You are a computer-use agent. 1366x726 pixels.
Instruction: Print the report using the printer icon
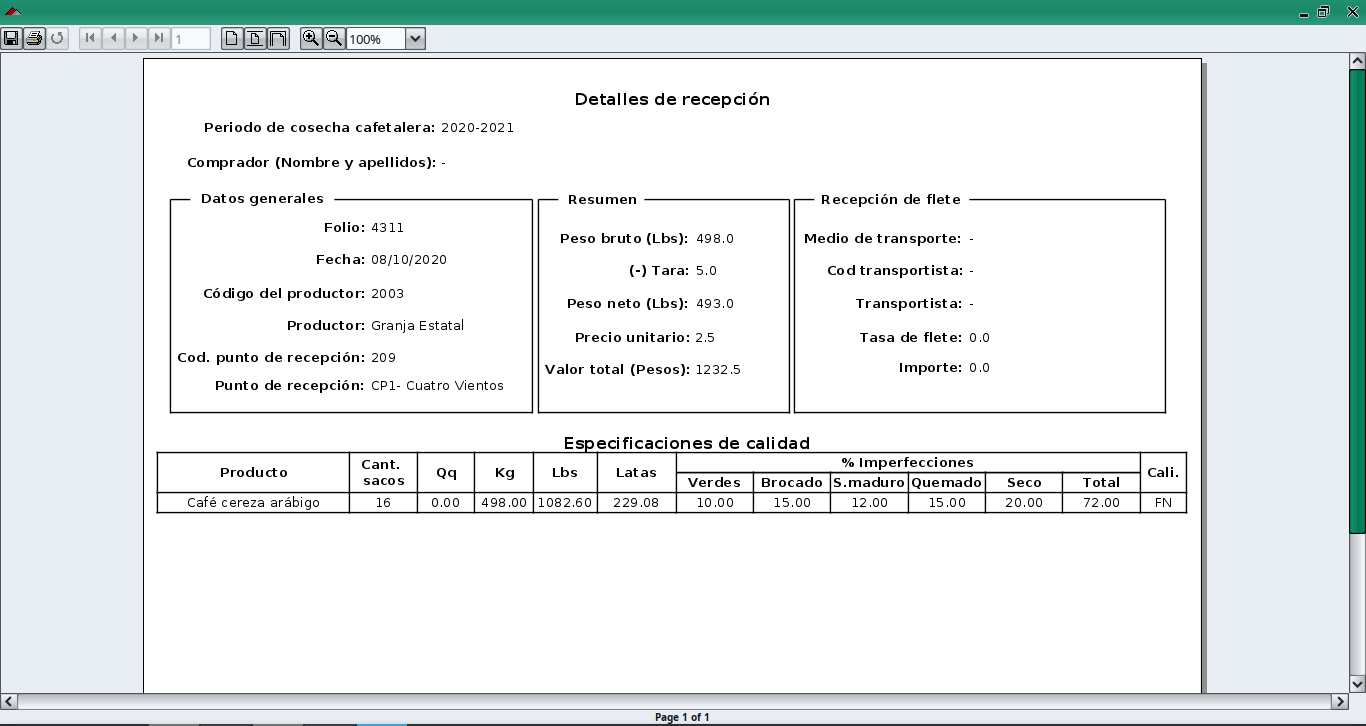tap(34, 39)
